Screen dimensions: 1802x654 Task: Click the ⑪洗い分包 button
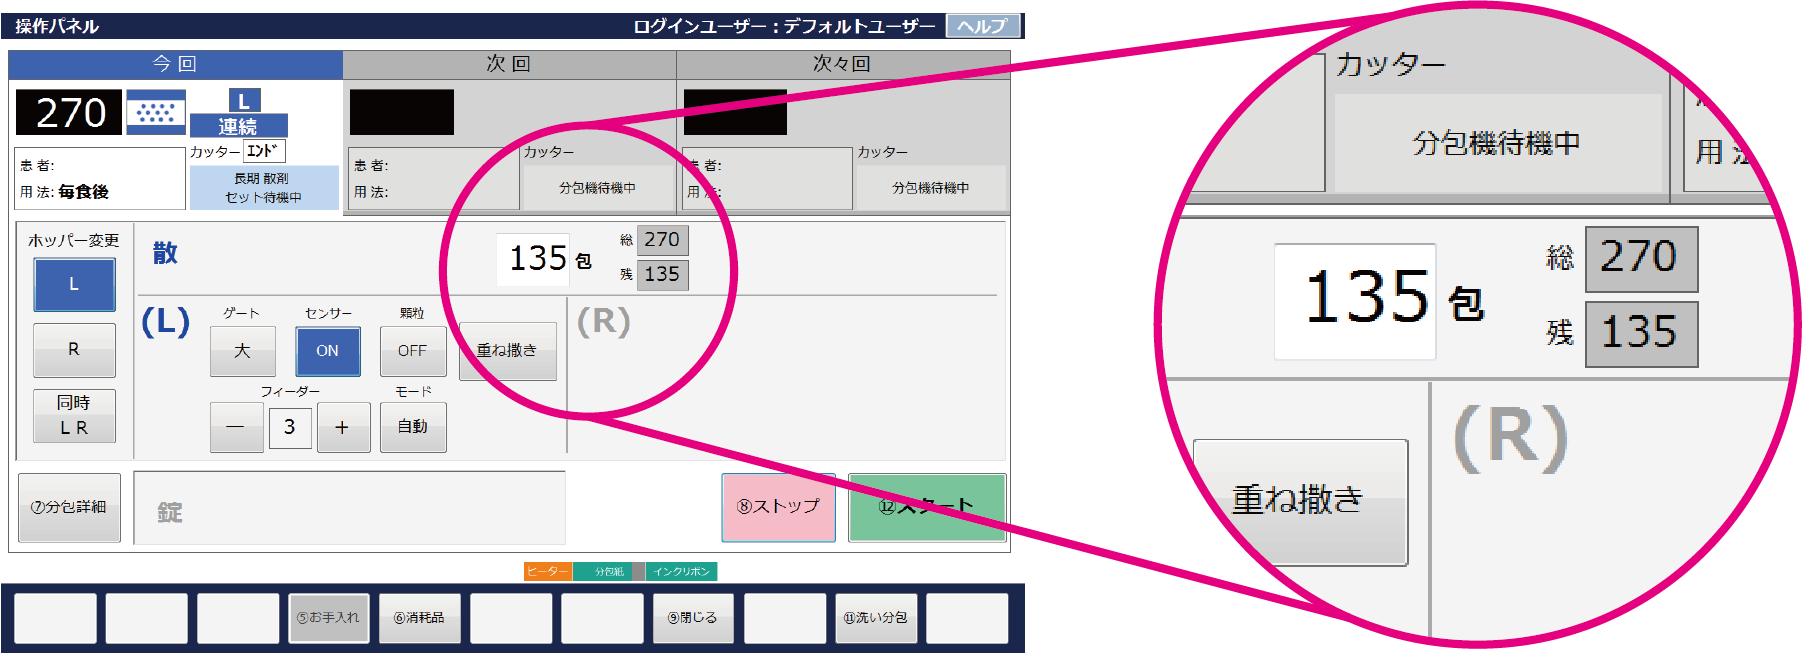pos(875,618)
